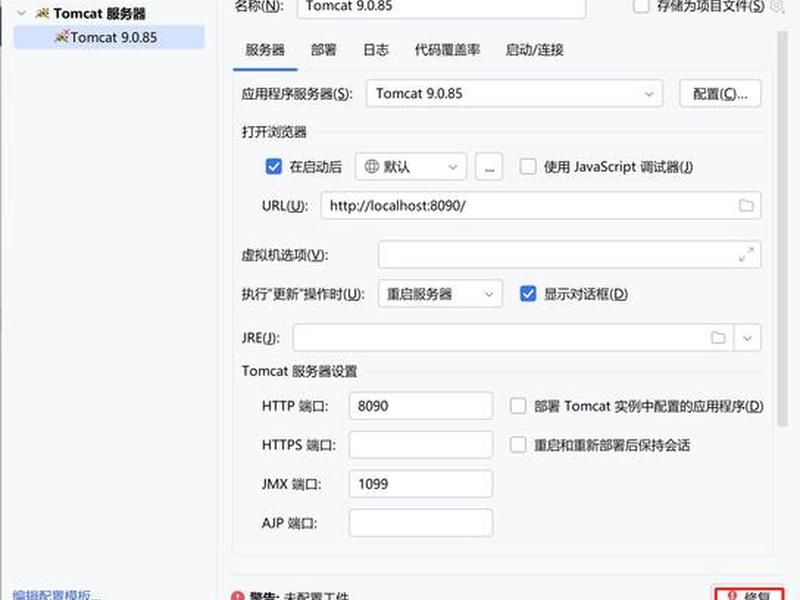The width and height of the screenshot is (800, 600).
Task: Expand the 虚拟机选项 field editor
Action: [x=746, y=255]
